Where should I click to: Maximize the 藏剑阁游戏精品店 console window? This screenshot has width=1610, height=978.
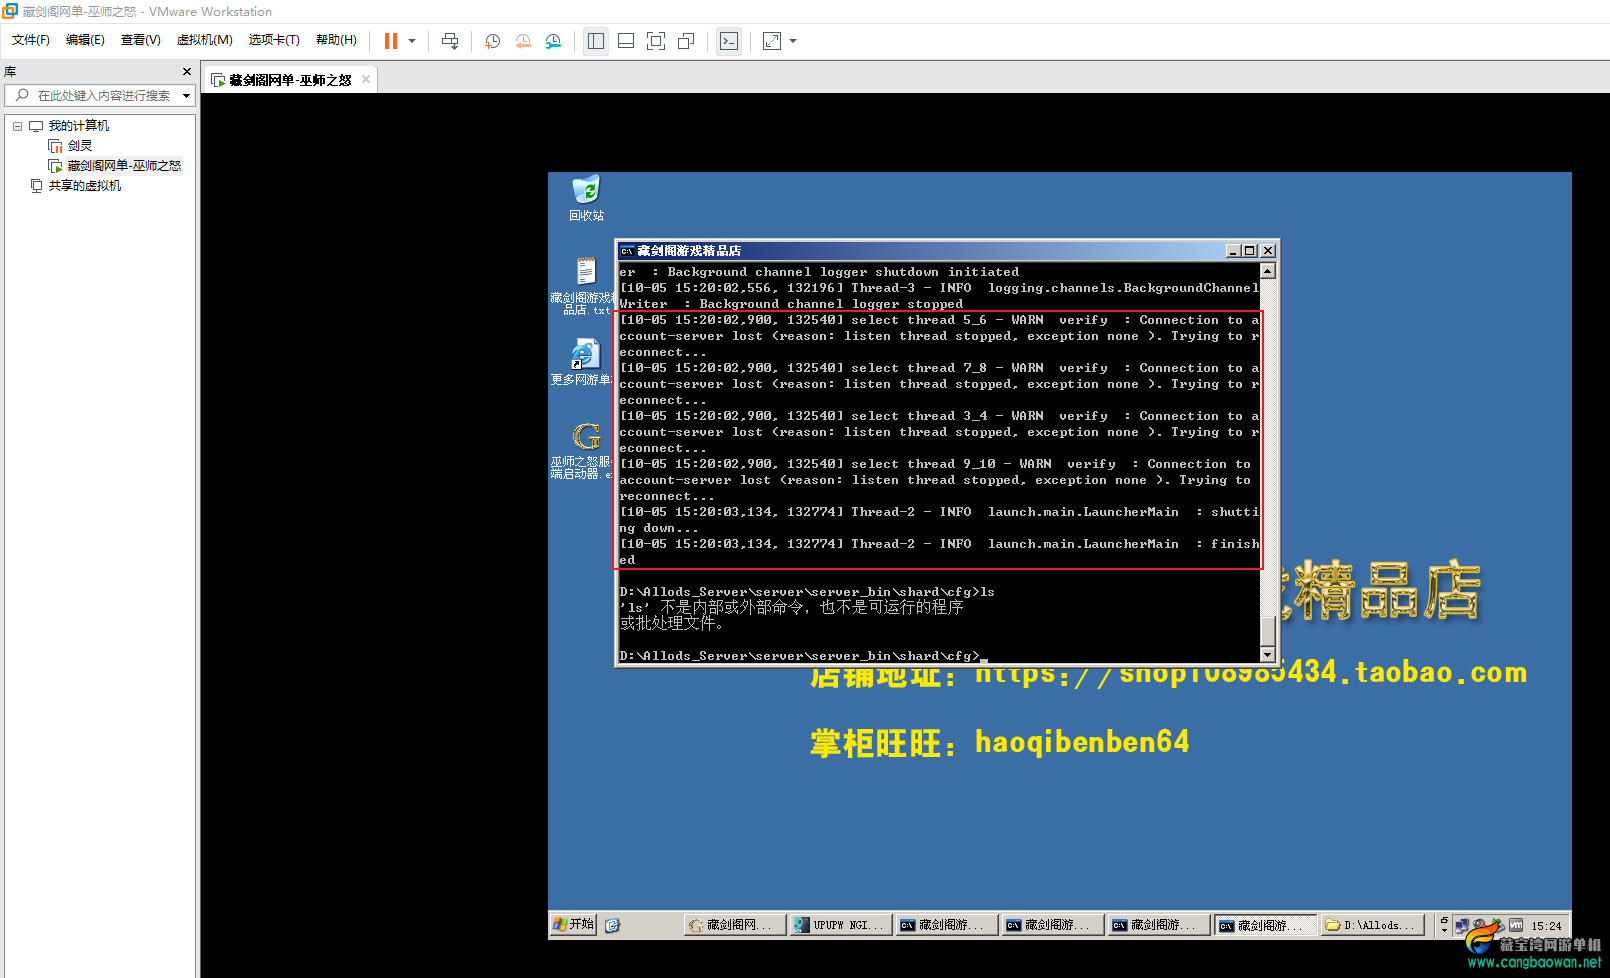(x=1249, y=251)
